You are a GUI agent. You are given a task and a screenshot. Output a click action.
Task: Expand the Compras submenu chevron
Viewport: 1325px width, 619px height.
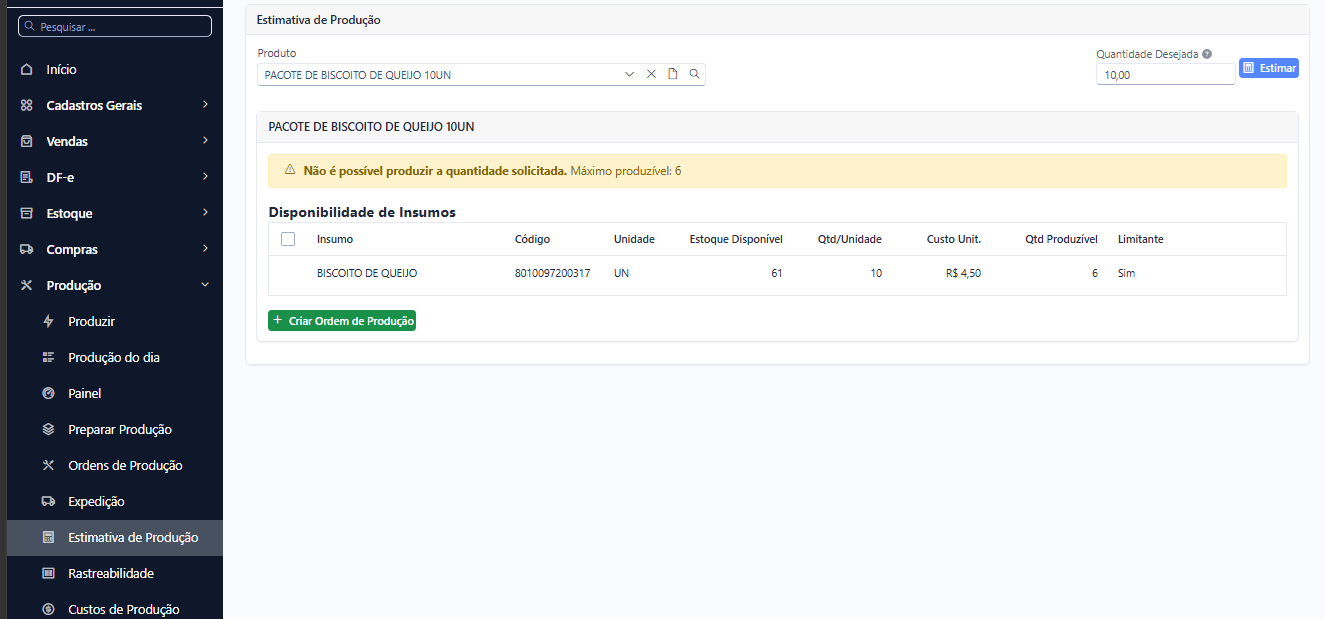click(x=205, y=248)
